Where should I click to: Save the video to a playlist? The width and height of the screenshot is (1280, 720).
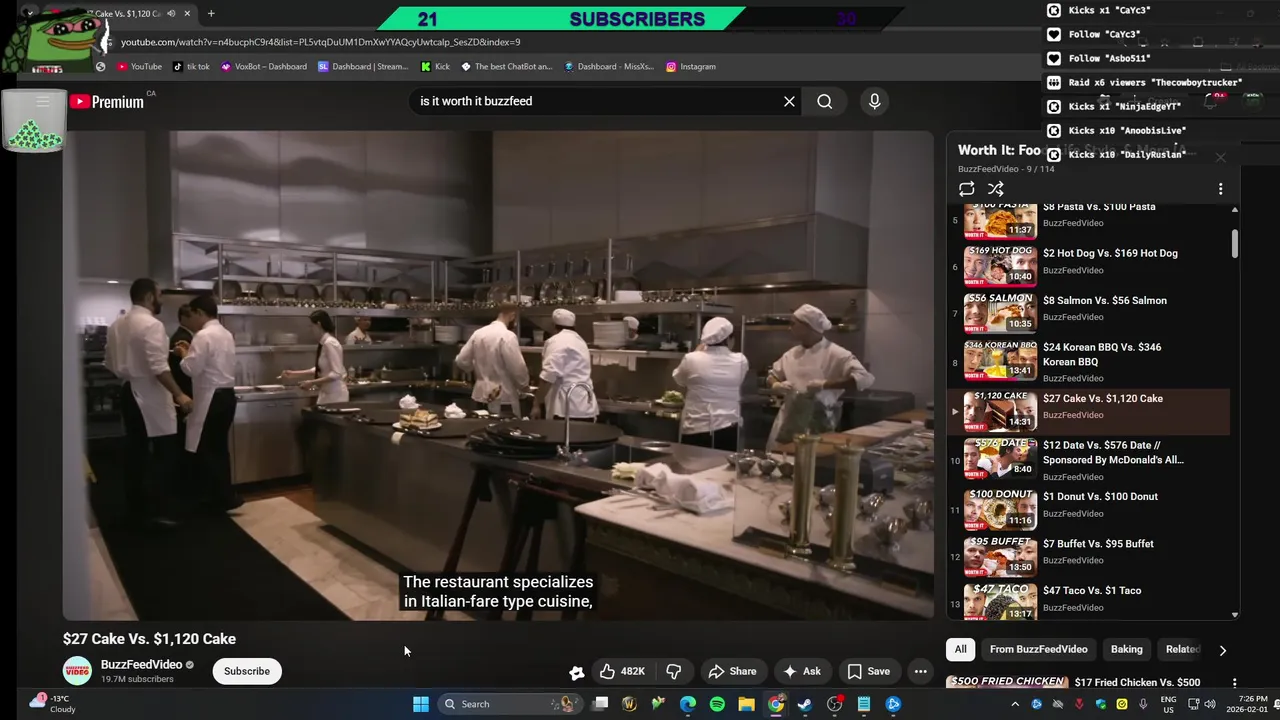tap(868, 671)
